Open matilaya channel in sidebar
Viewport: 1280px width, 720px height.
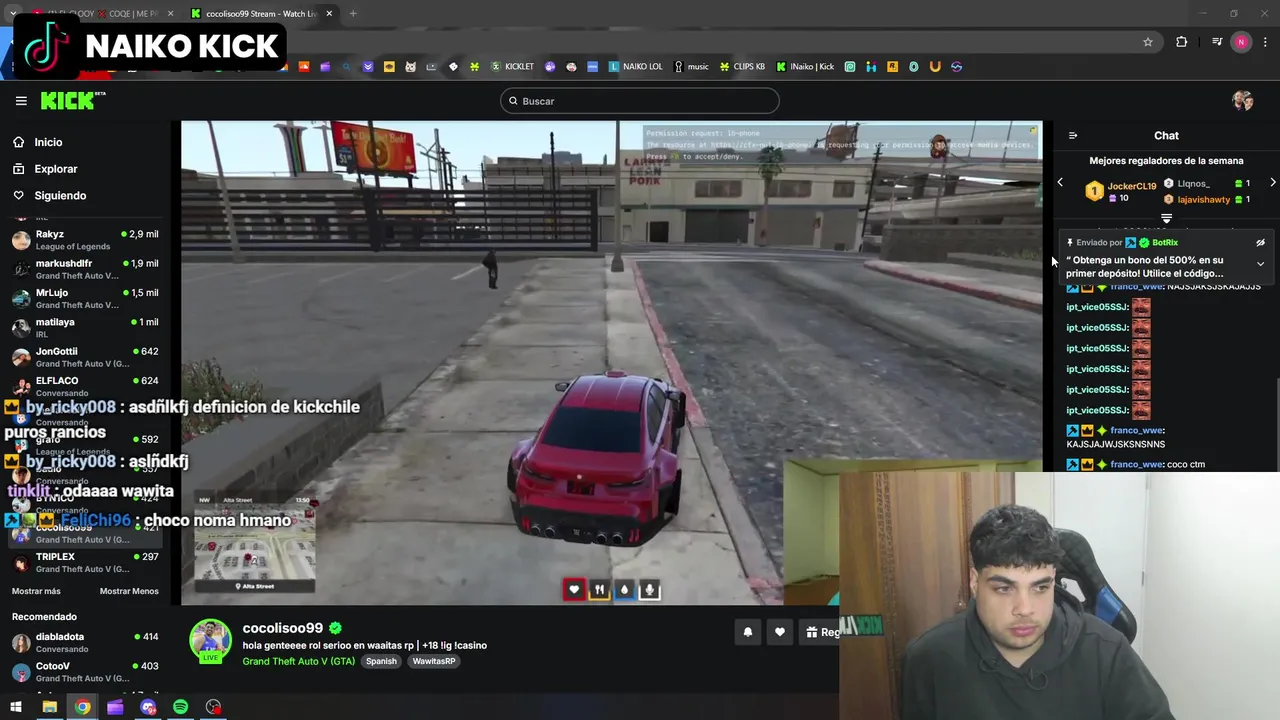pos(84,328)
